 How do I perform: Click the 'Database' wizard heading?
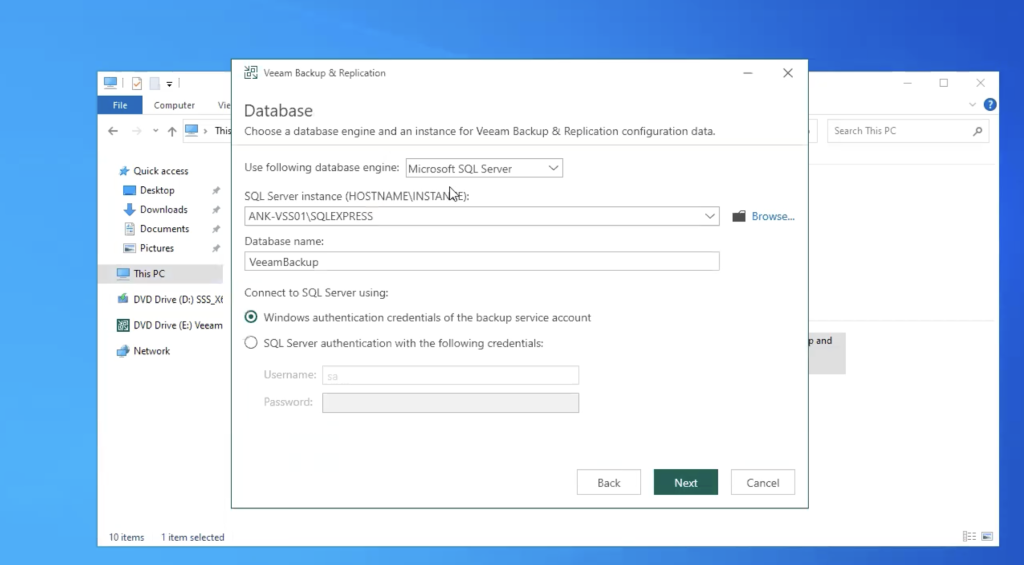pyautogui.click(x=278, y=110)
